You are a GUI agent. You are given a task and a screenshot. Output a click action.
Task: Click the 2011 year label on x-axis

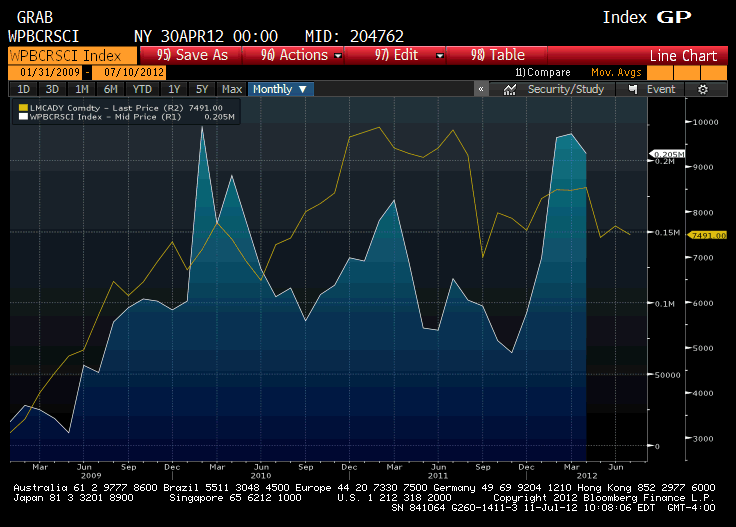[x=438, y=476]
